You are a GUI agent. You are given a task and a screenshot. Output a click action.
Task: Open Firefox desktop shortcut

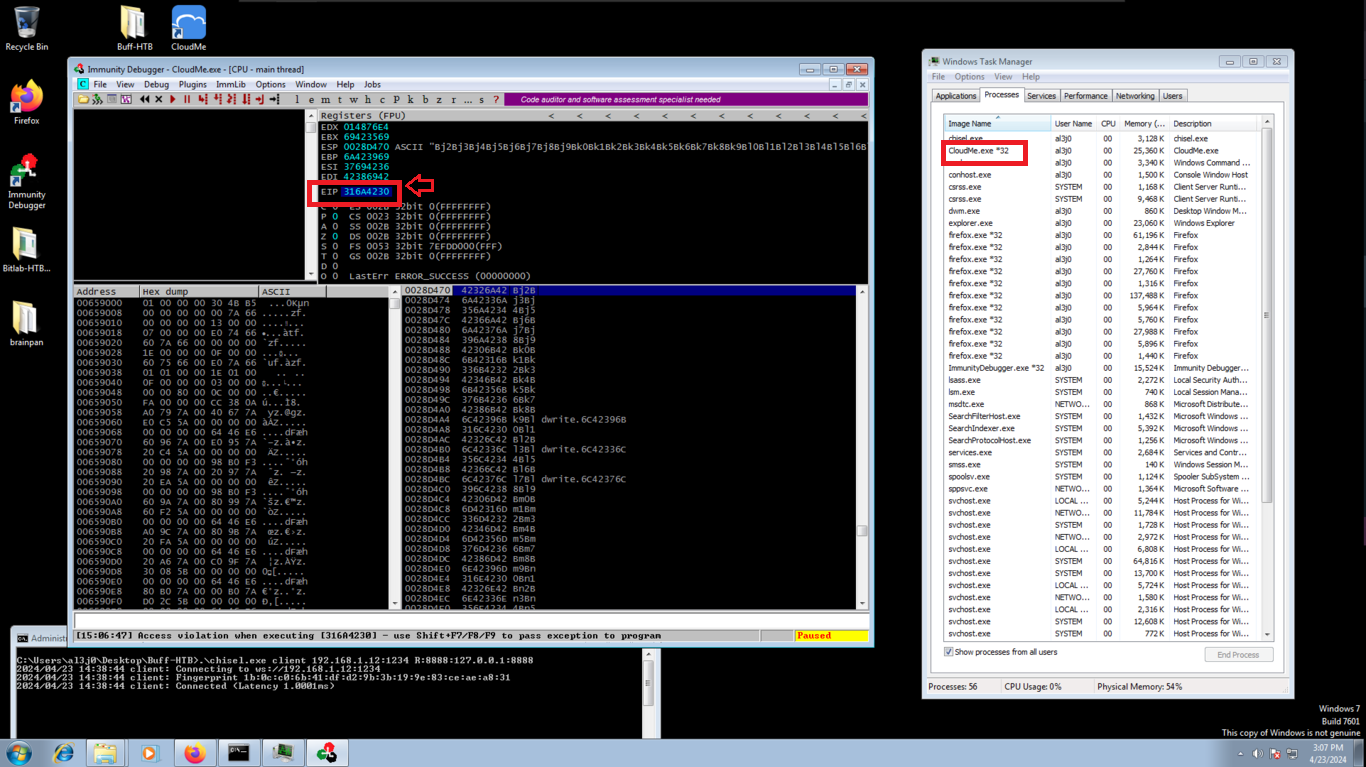click(27, 103)
